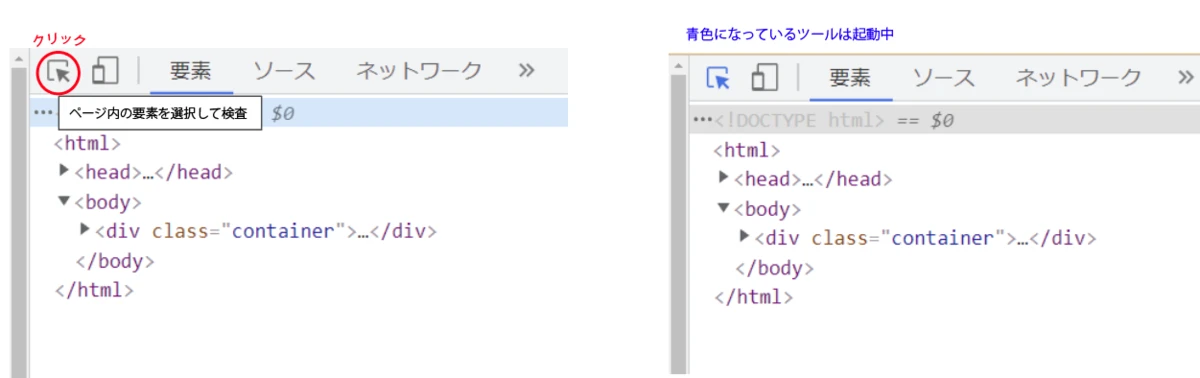Select the <html> opening tag in right panel
Viewport: 1200px width, 378px height.
pos(747,150)
